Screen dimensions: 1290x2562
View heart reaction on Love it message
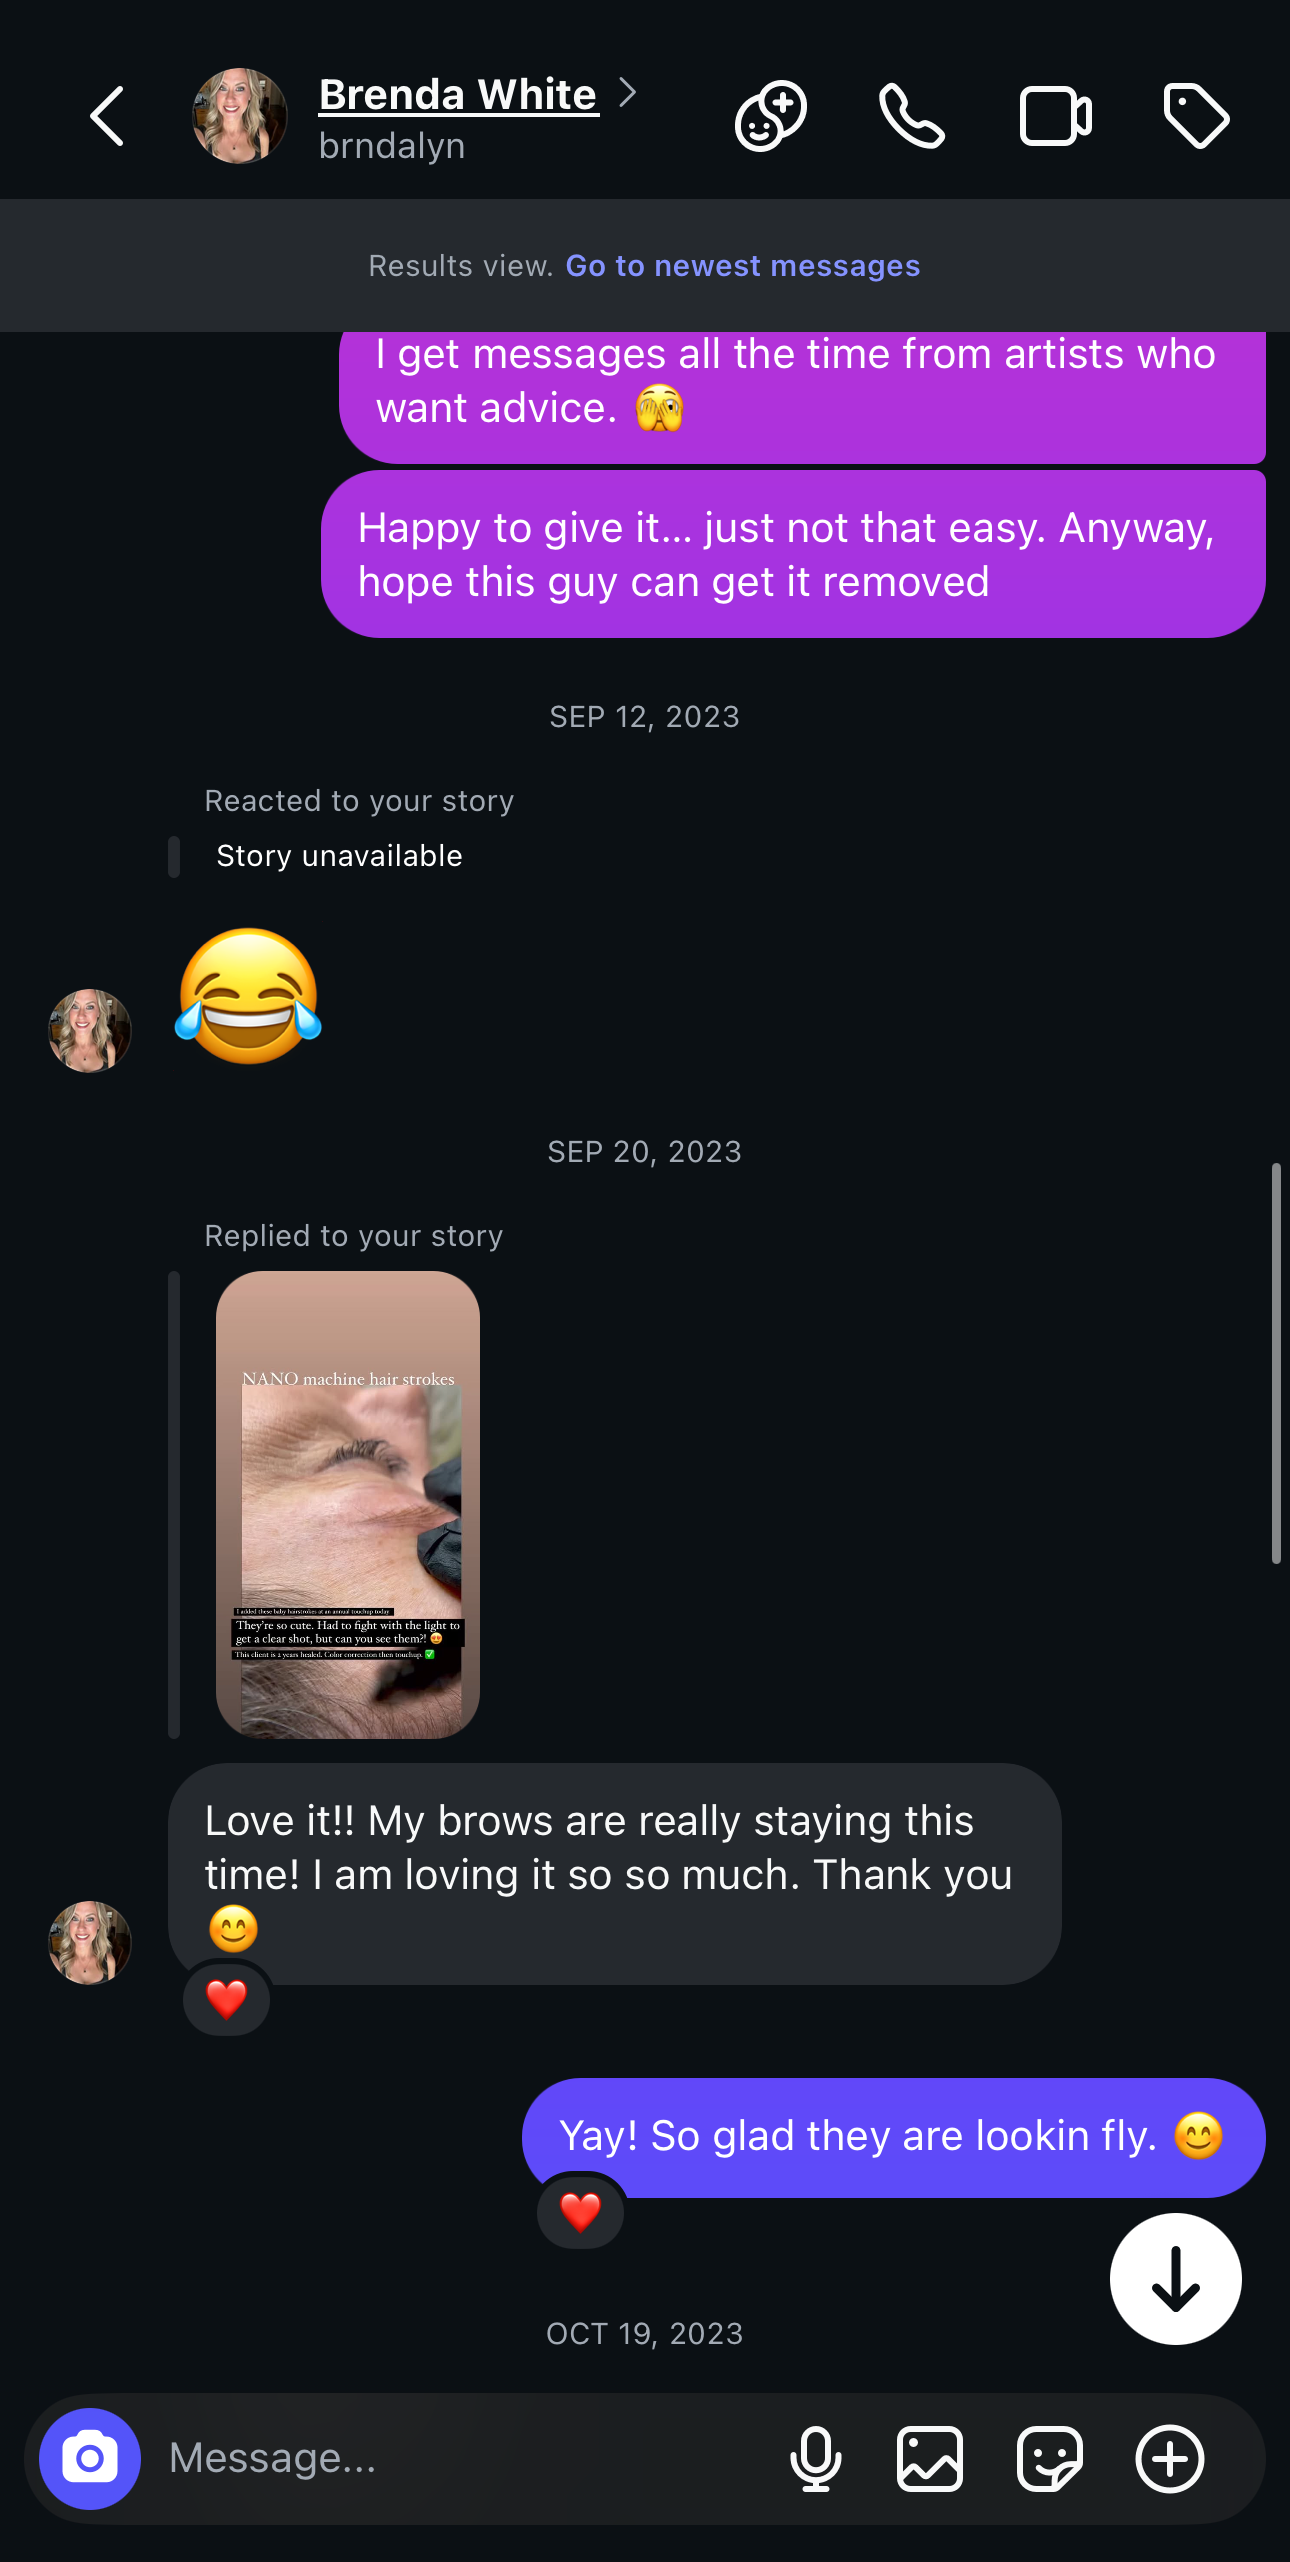point(226,1999)
